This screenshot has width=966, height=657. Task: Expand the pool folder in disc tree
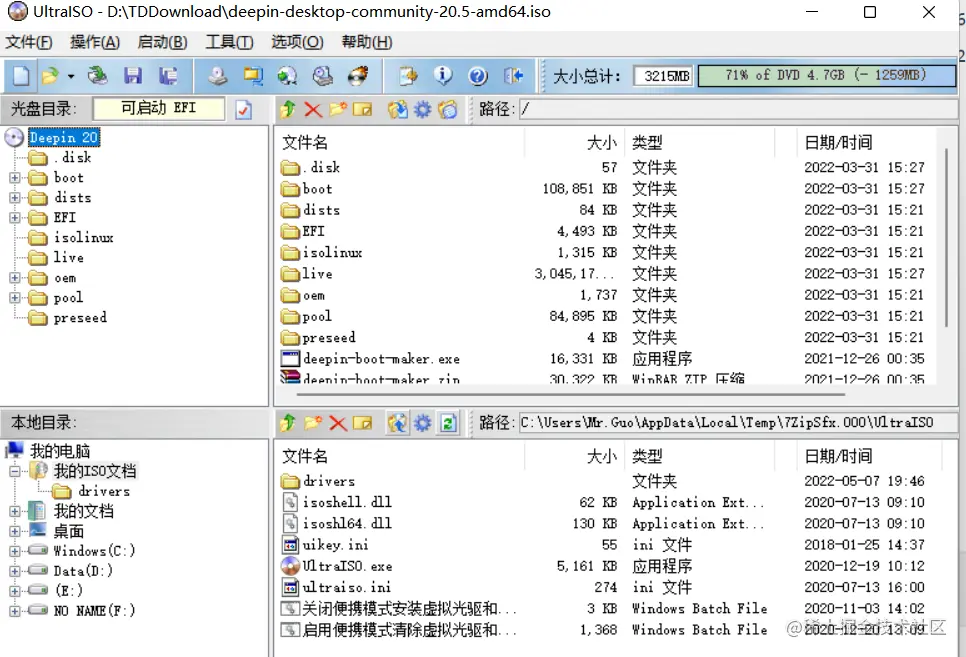(x=15, y=298)
